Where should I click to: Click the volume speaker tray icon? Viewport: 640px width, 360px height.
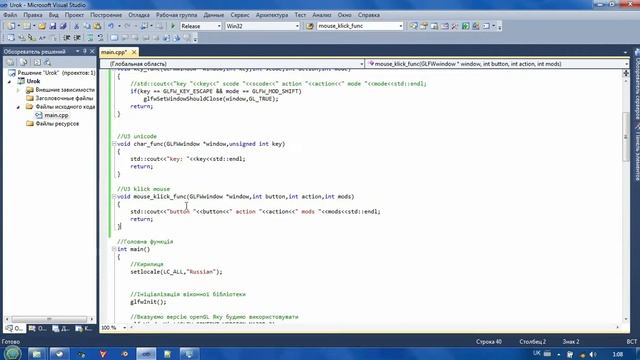[x=593, y=354]
